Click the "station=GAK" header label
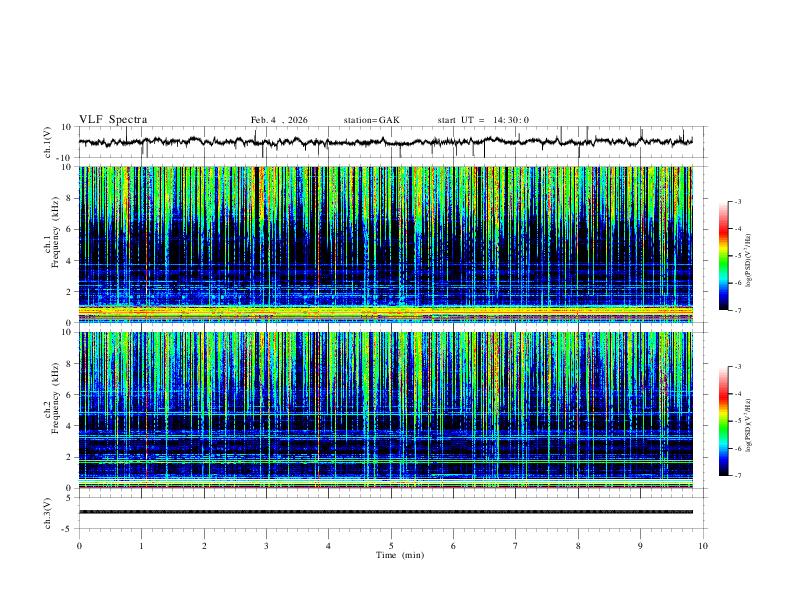 (x=371, y=120)
